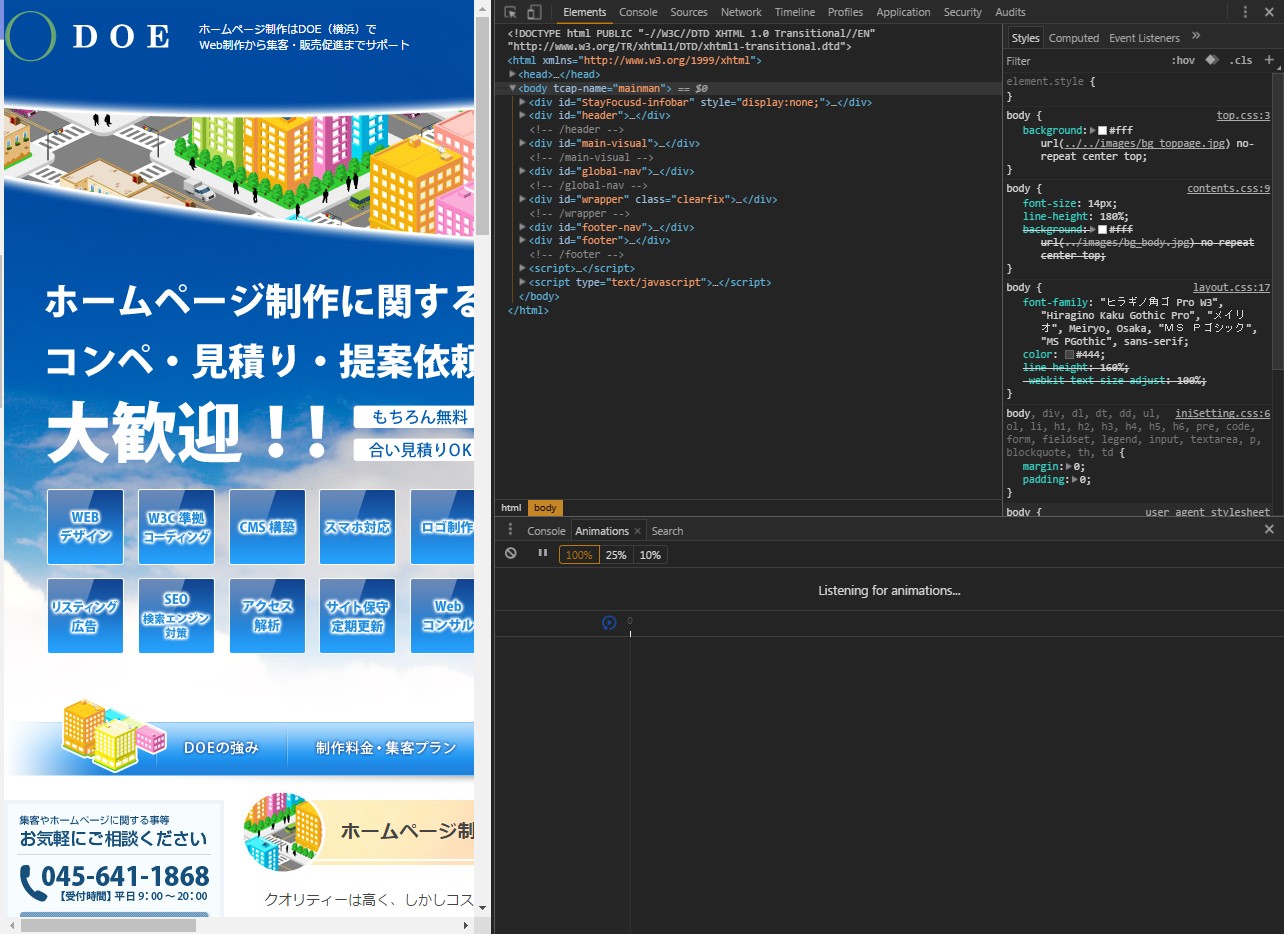Open the Network panel tab
Image resolution: width=1284 pixels, height=934 pixels.
pos(741,12)
